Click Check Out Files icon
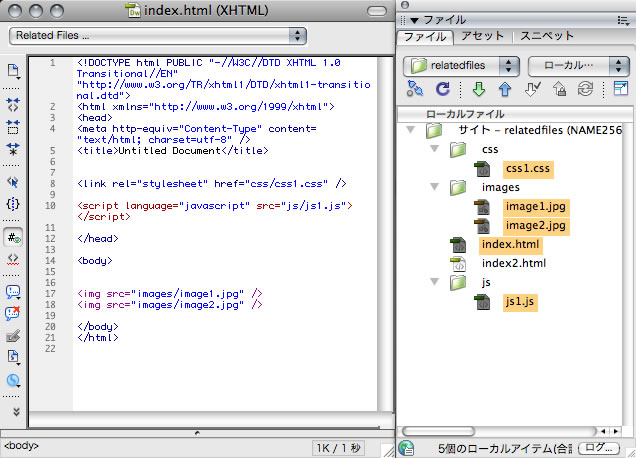The height and width of the screenshot is (458, 636). [532, 89]
